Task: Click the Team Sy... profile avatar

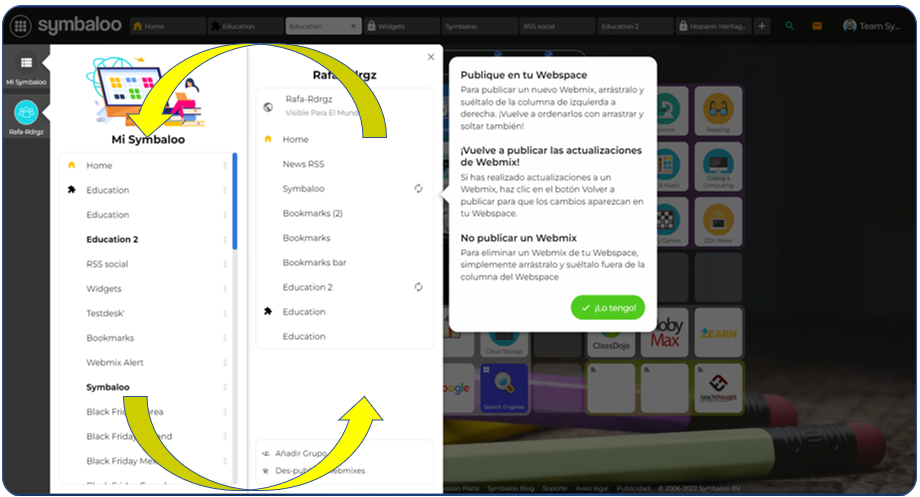Action: [x=849, y=26]
